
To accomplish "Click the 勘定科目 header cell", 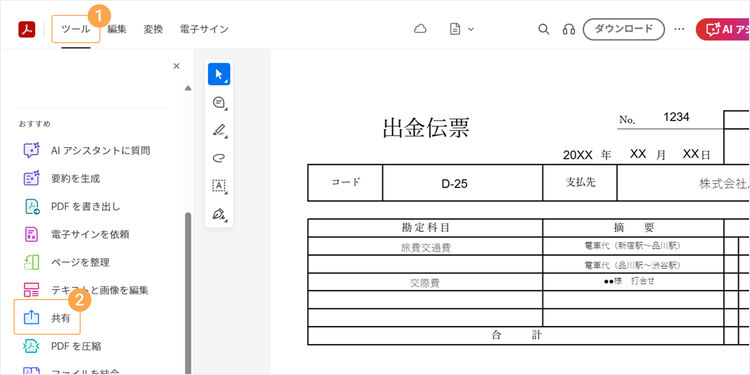I will (425, 228).
